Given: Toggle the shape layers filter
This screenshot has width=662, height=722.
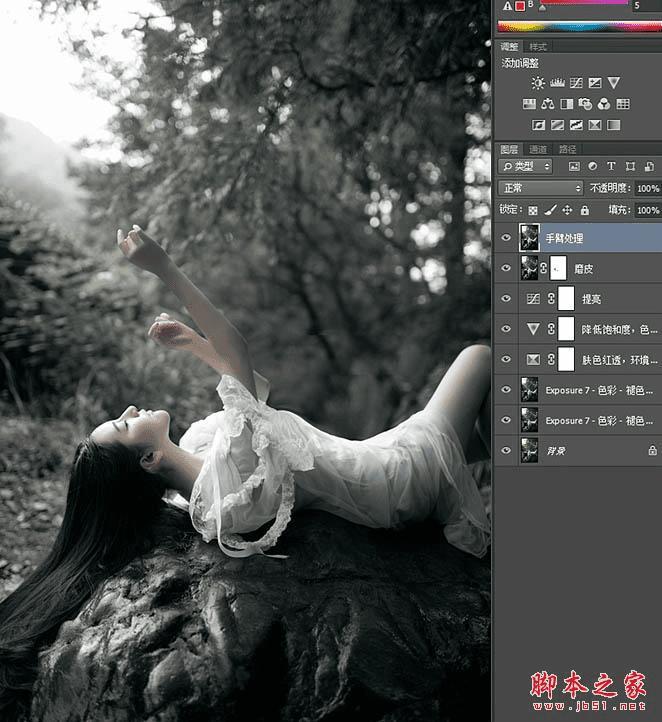Looking at the screenshot, I should pos(630,166).
